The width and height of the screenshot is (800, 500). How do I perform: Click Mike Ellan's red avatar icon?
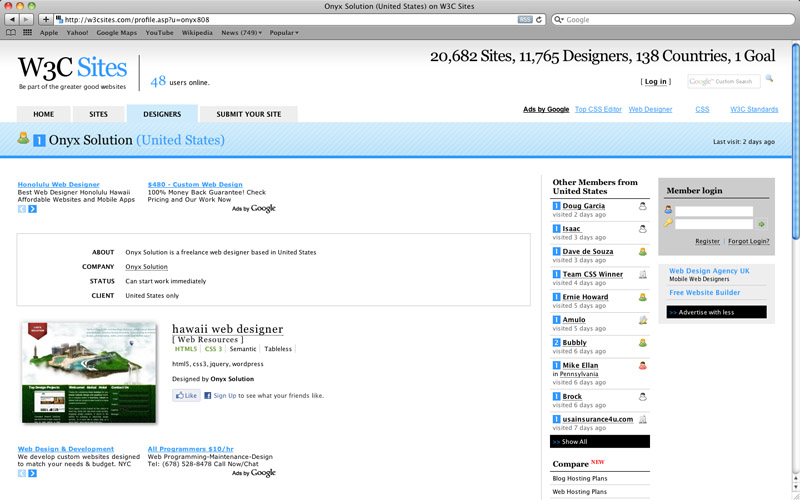tap(643, 365)
